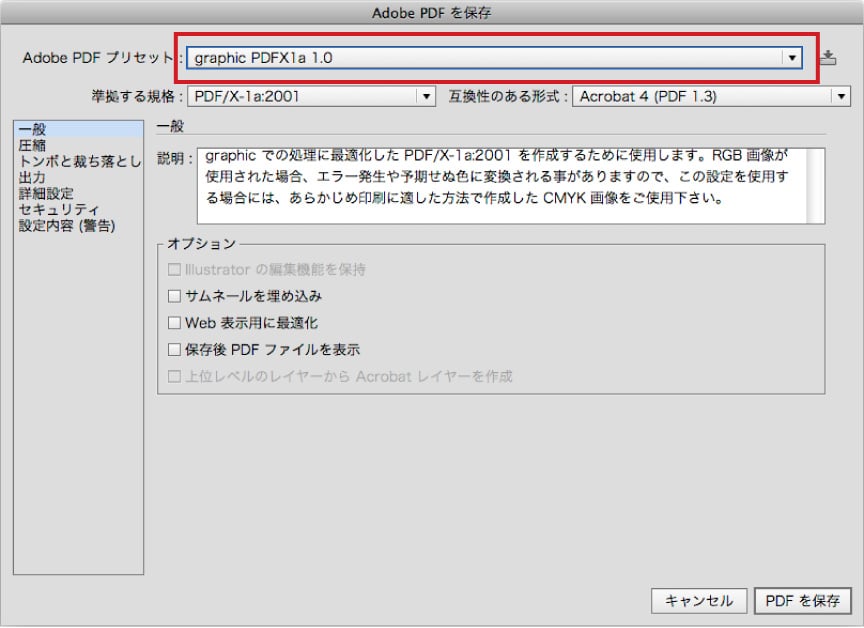Select 出力 in the category list

(32, 177)
